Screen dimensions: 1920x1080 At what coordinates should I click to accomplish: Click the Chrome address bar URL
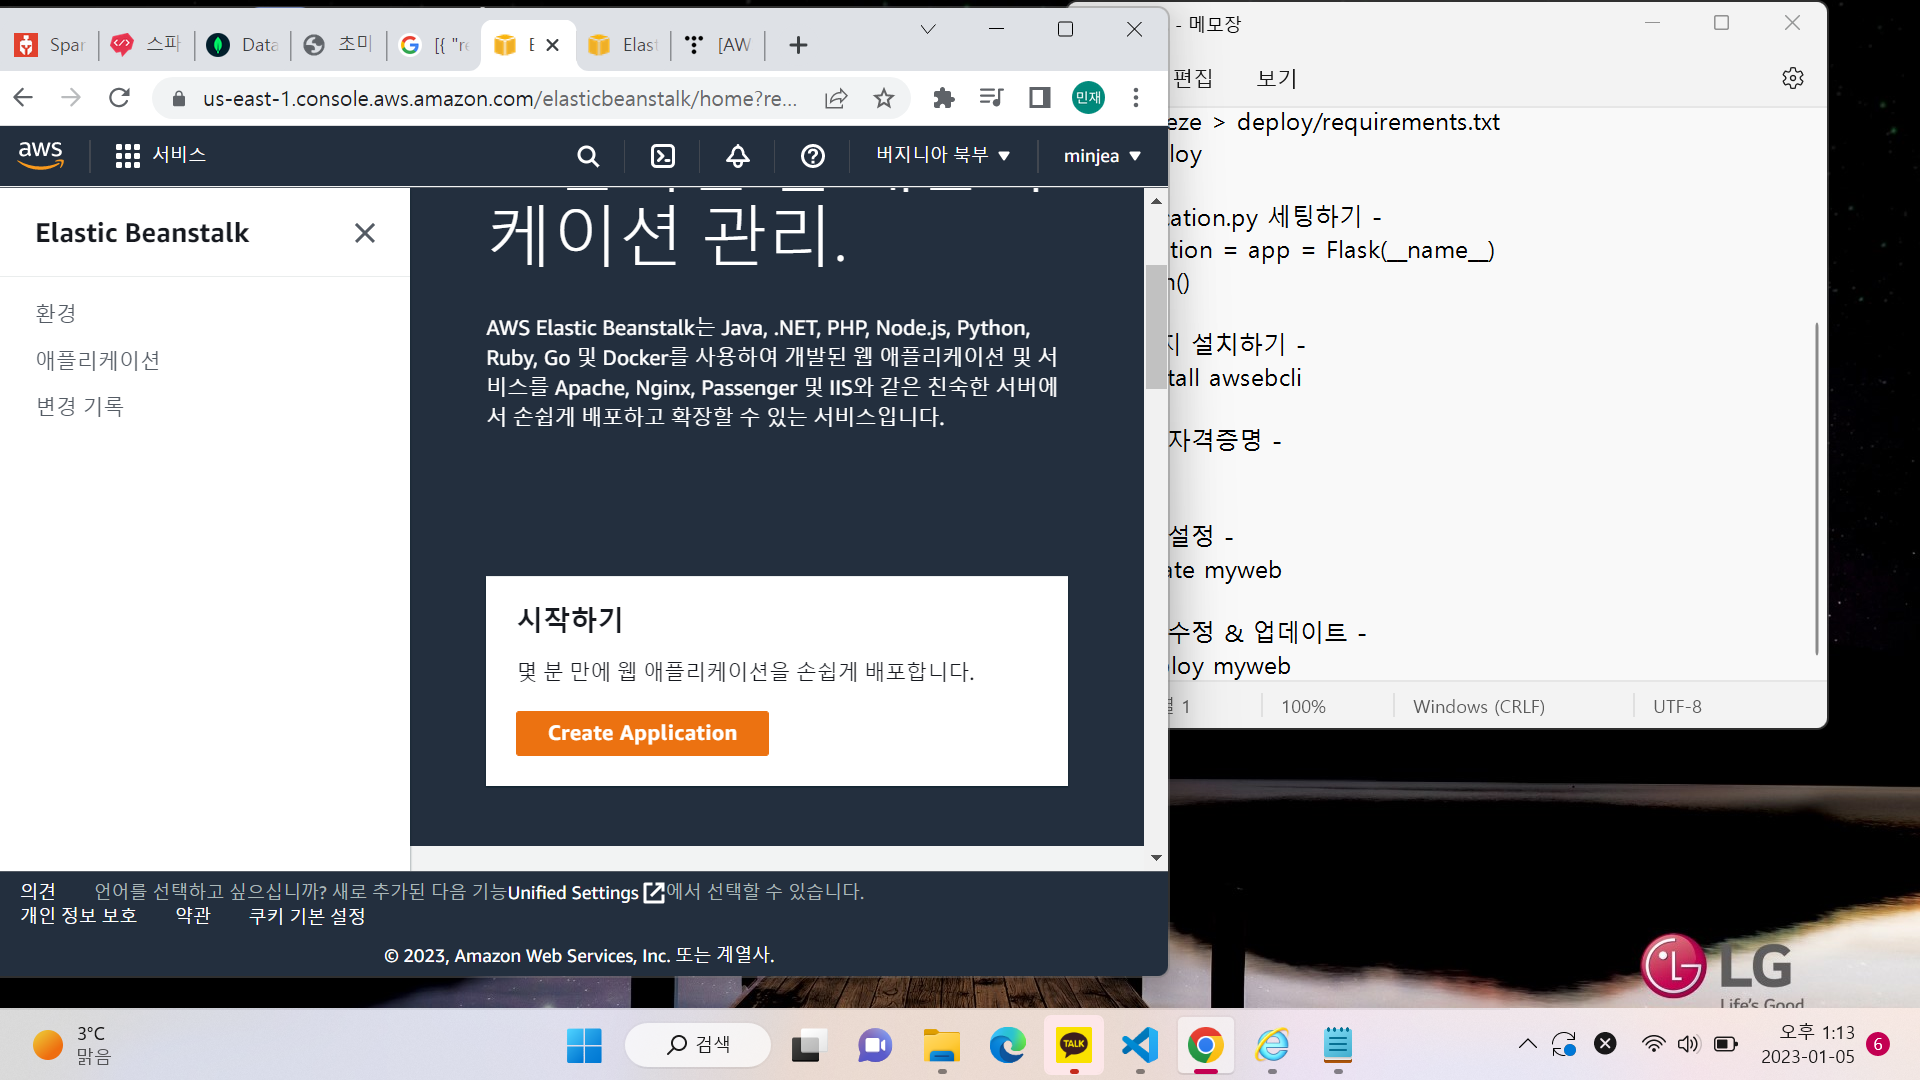[x=500, y=98]
